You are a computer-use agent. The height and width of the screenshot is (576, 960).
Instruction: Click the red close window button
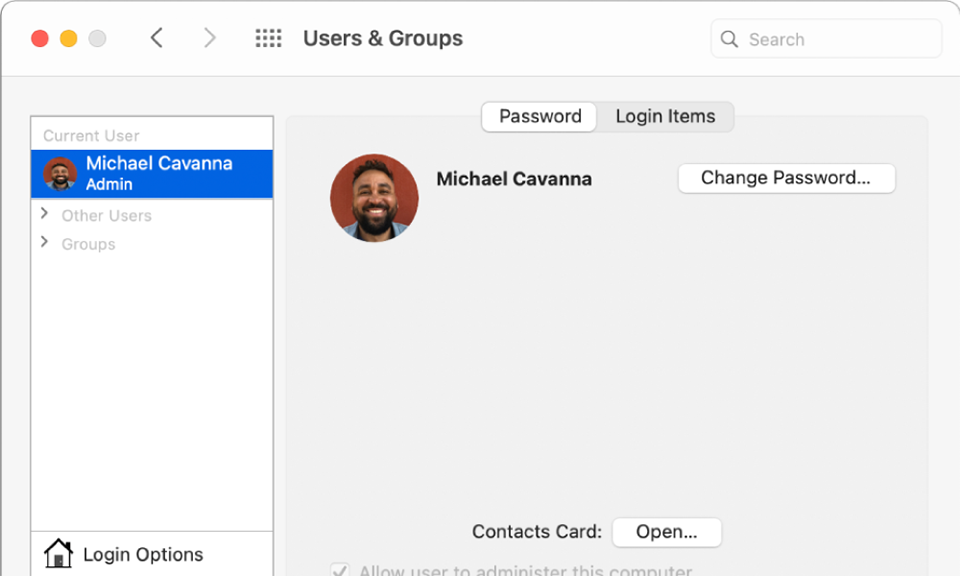point(40,39)
